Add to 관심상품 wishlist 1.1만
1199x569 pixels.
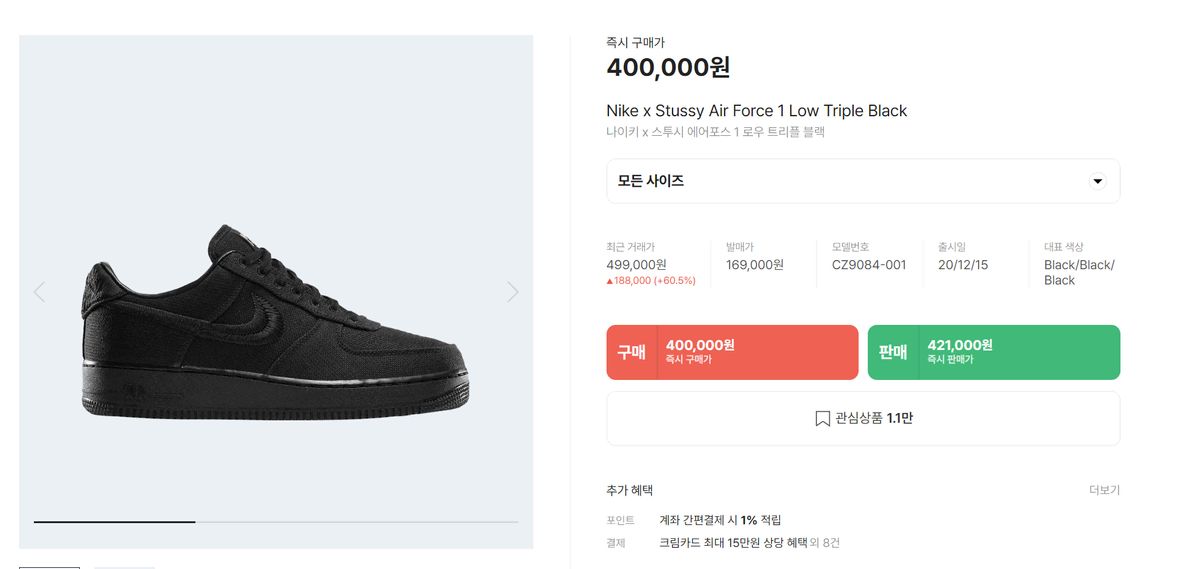[863, 418]
